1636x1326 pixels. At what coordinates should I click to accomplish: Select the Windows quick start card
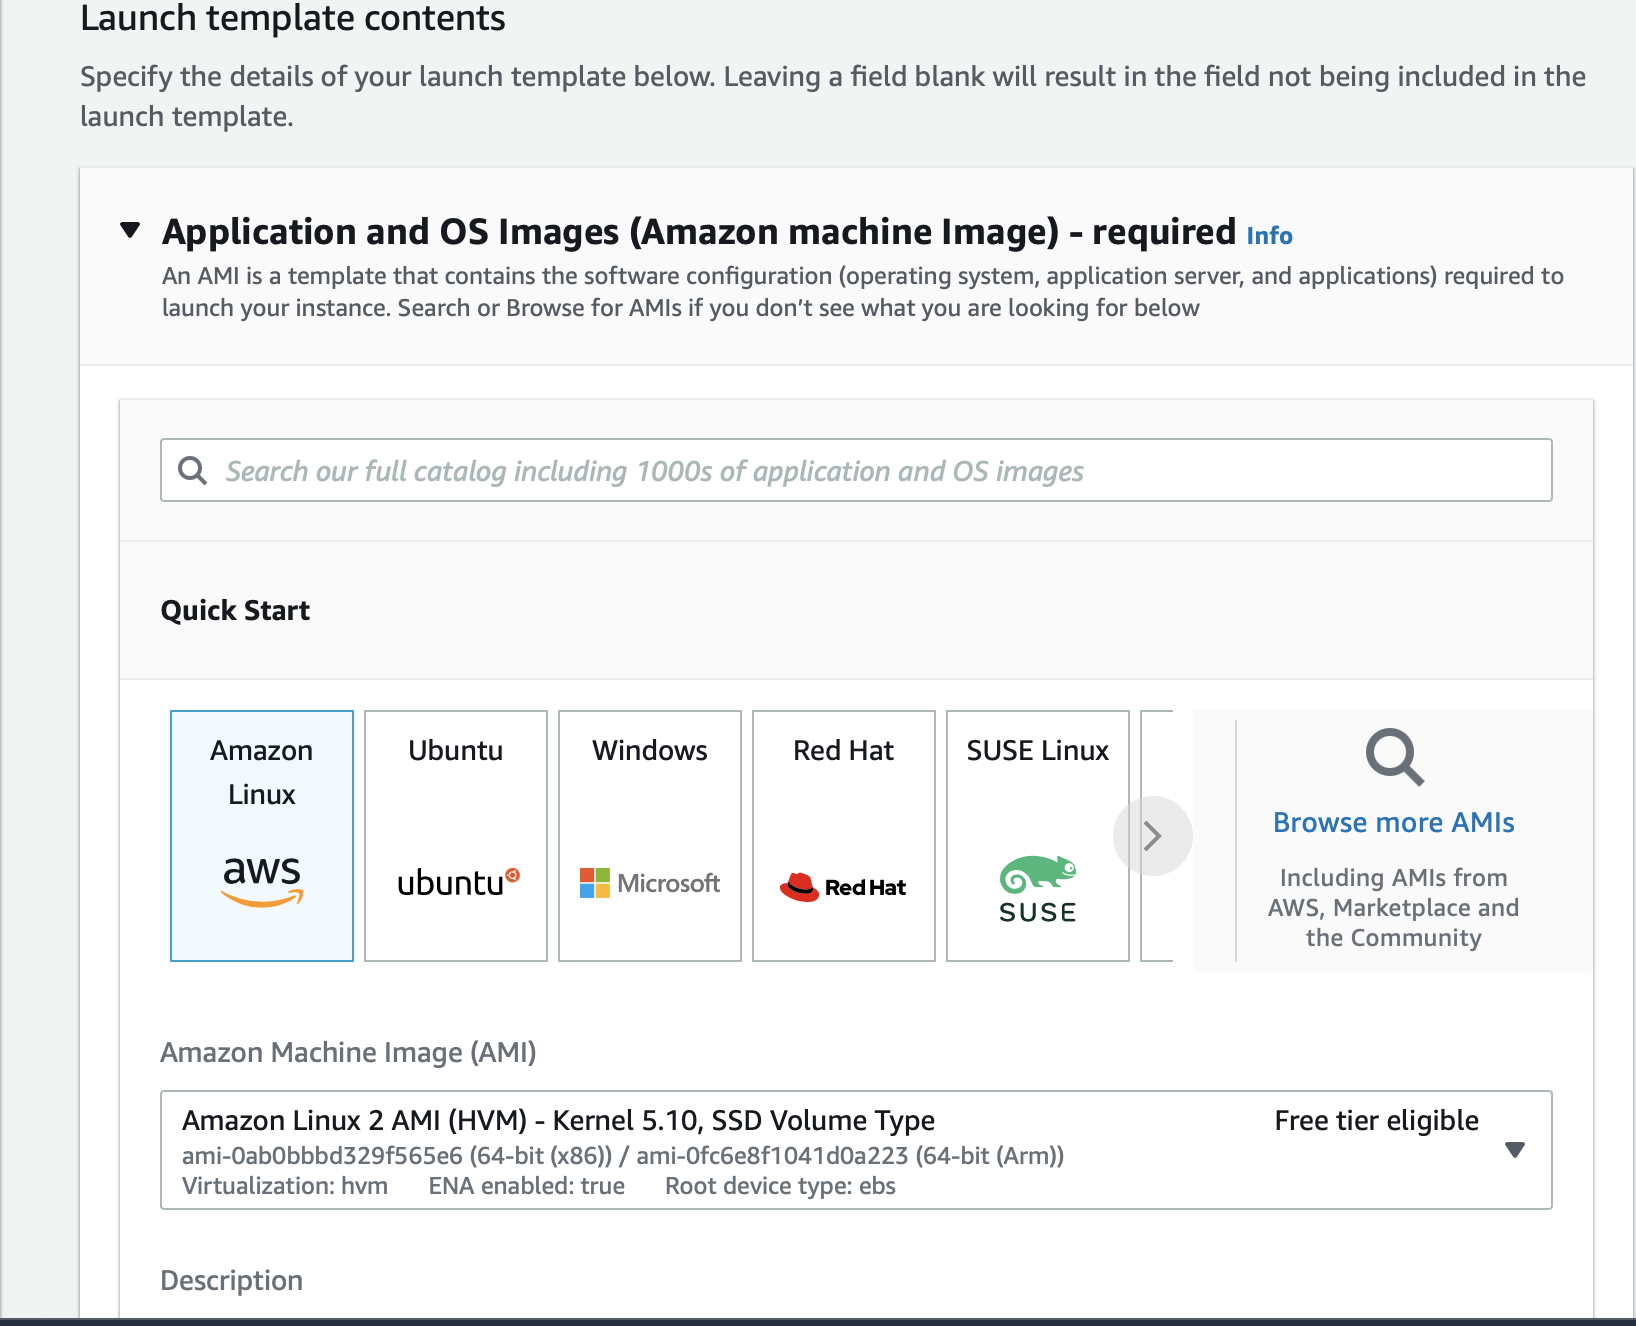(650, 836)
